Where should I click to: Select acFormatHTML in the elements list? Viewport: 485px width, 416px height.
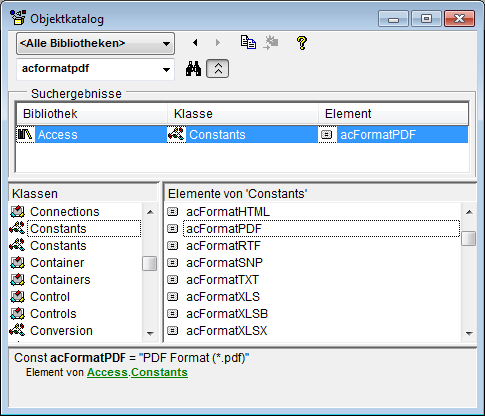point(228,212)
